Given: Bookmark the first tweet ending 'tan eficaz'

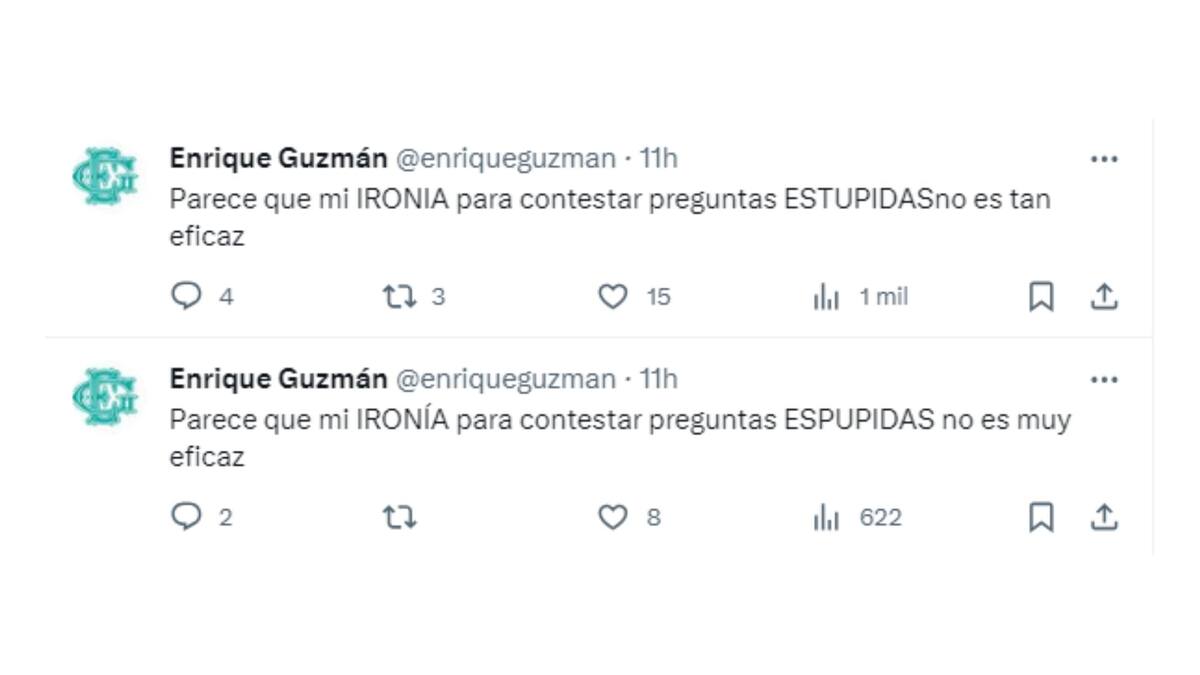Looking at the screenshot, I should [x=1041, y=297].
